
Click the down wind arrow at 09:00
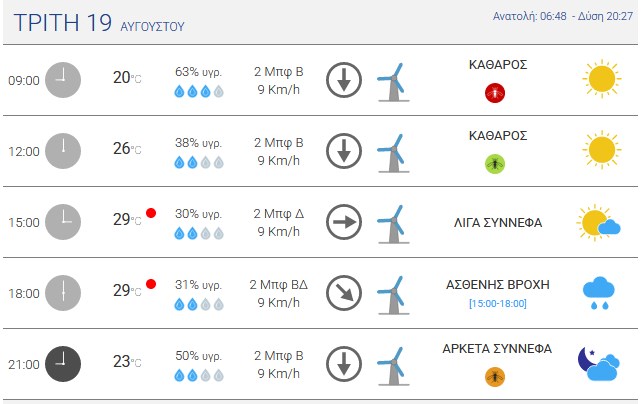point(344,80)
